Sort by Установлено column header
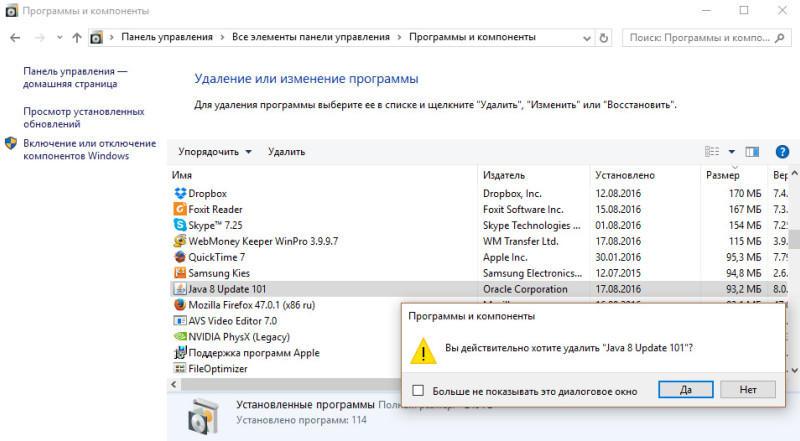The image size is (800, 441). (645, 175)
